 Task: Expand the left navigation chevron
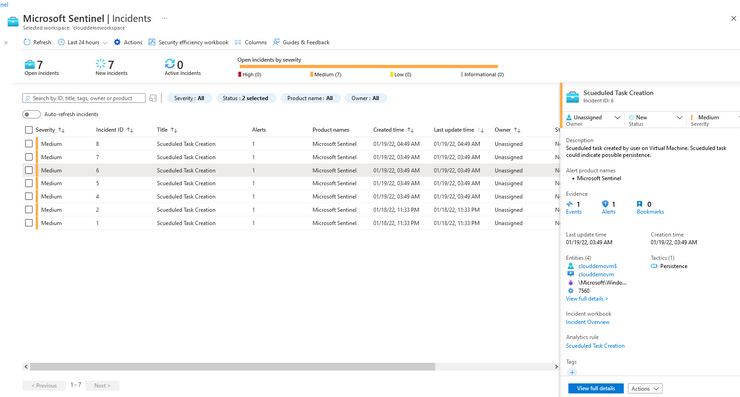point(6,42)
